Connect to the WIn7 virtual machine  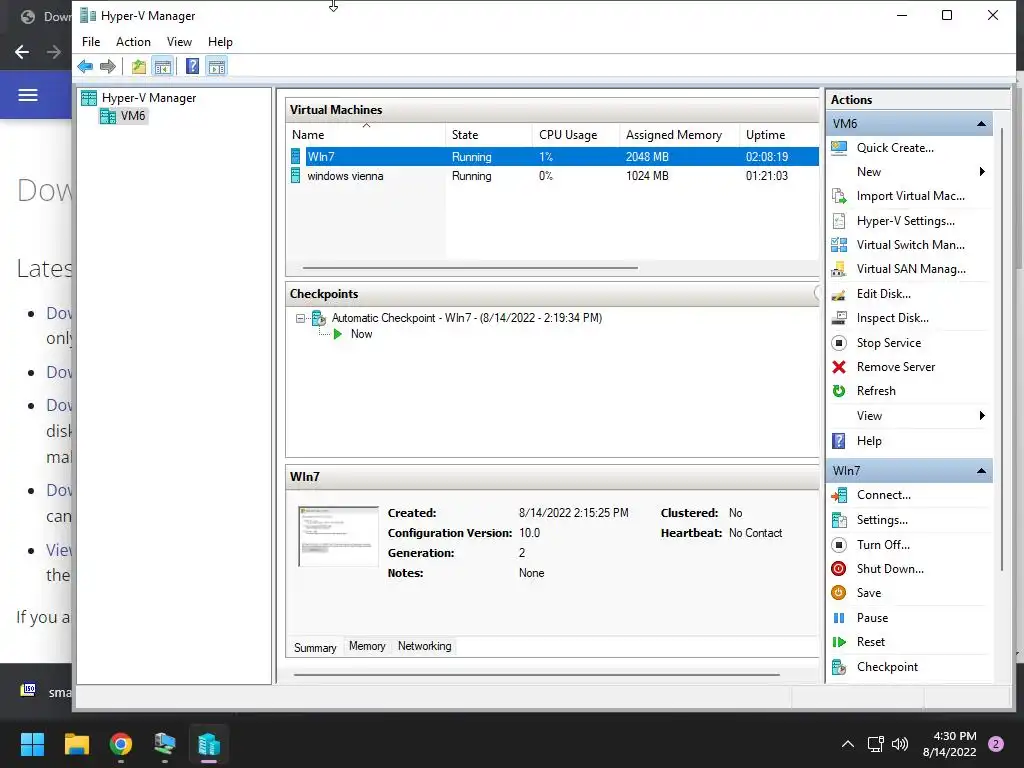pos(883,495)
